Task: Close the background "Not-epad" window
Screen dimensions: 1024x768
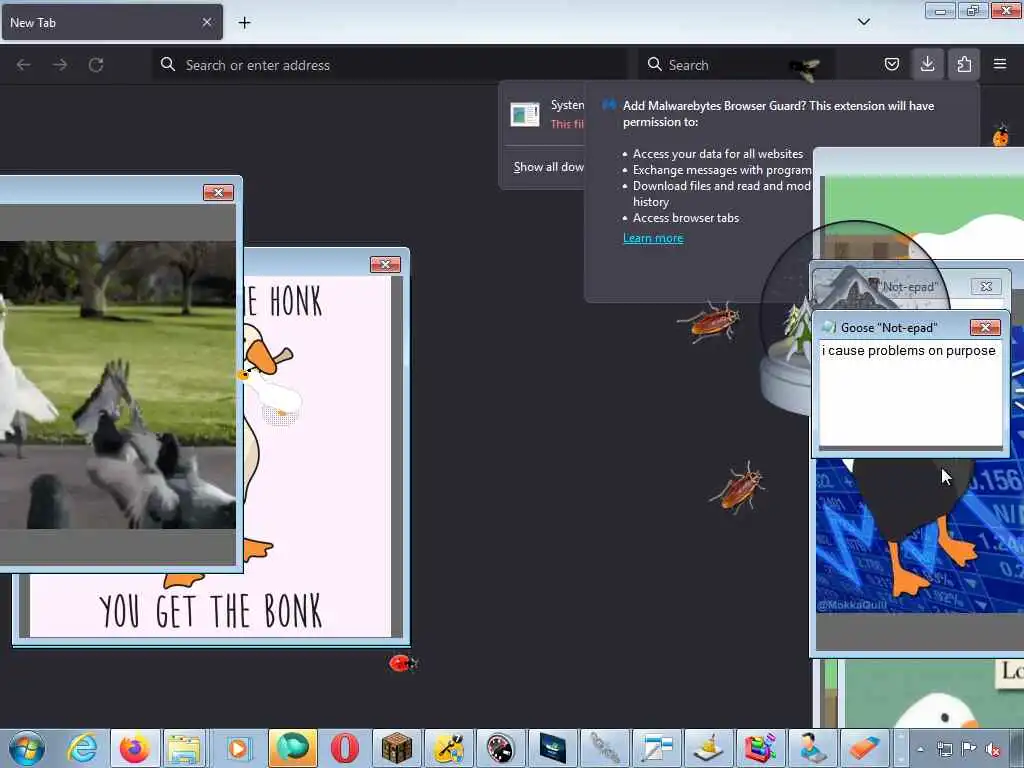Action: point(986,287)
